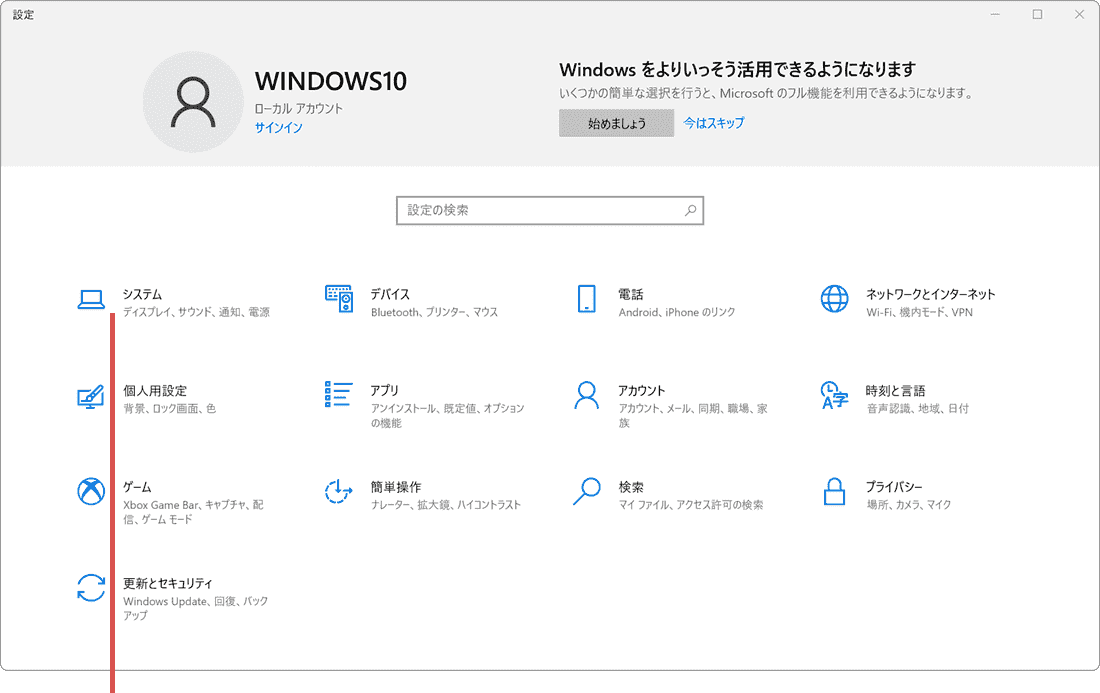Viewport: 1100px width, 693px height.
Task: Click the サインイン link under WINDOWS10
Action: [278, 128]
